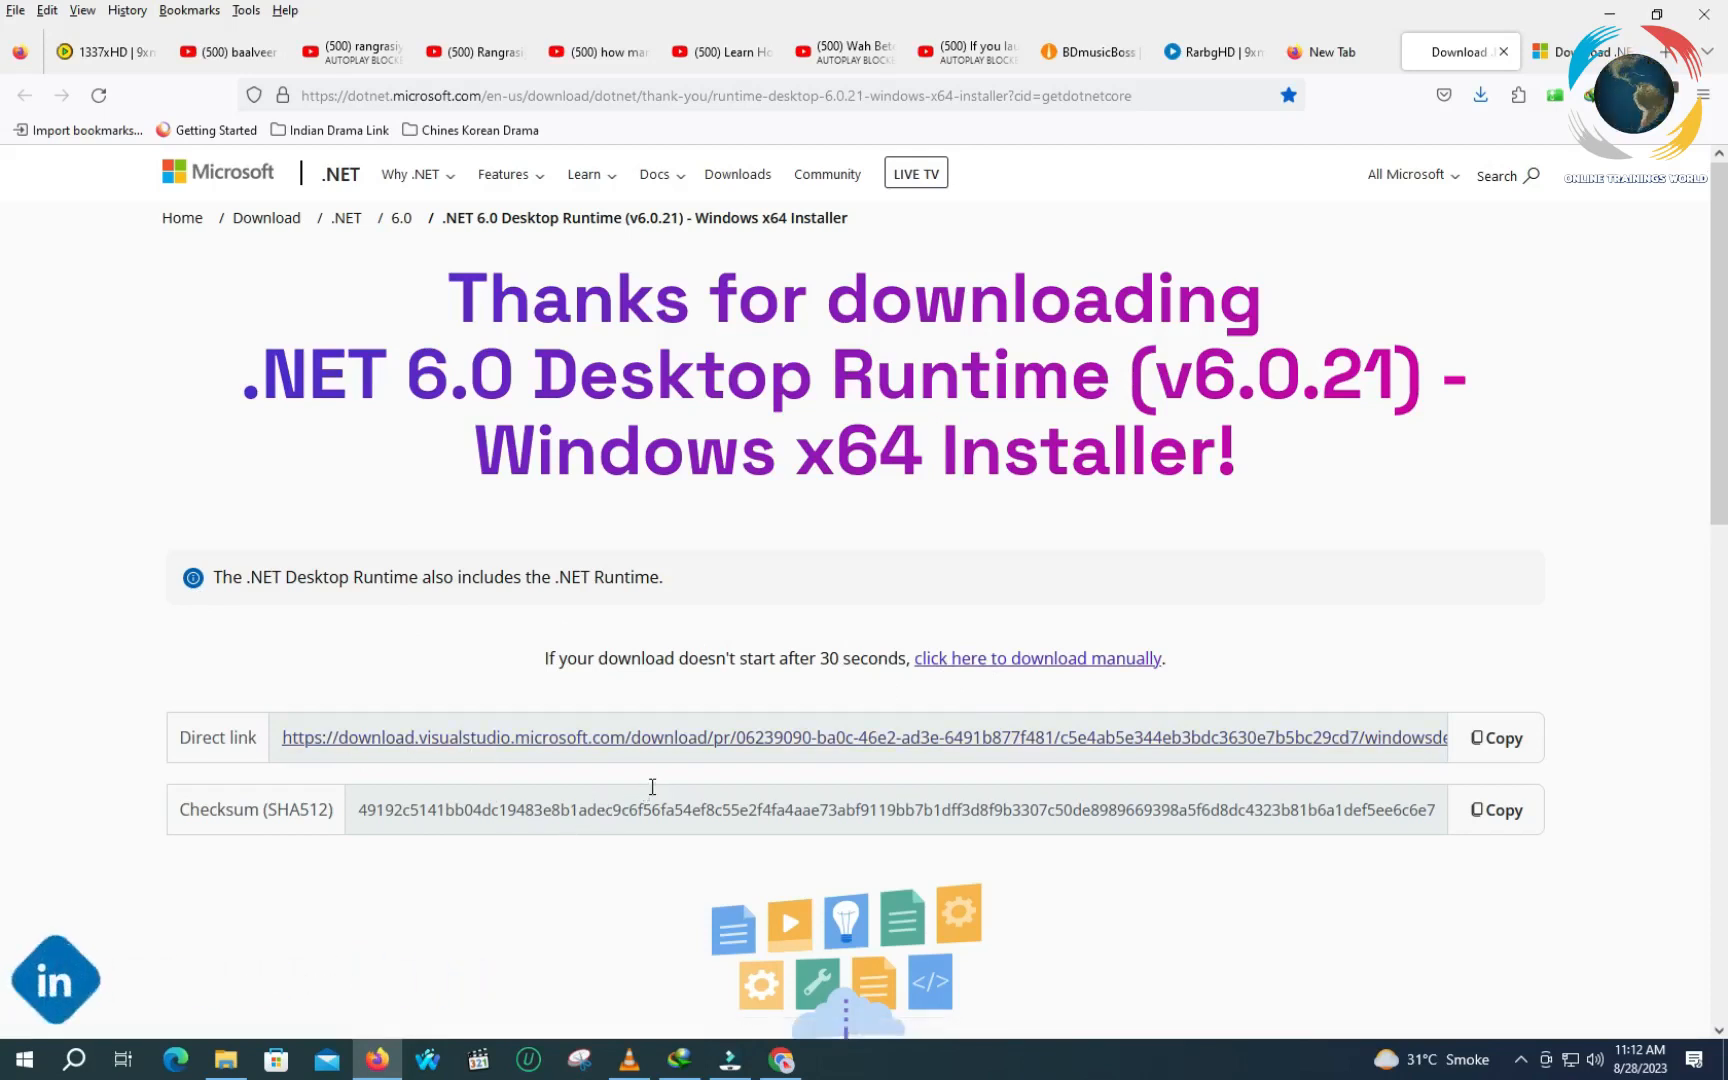Open the File menu
Image resolution: width=1728 pixels, height=1080 pixels.
(15, 10)
